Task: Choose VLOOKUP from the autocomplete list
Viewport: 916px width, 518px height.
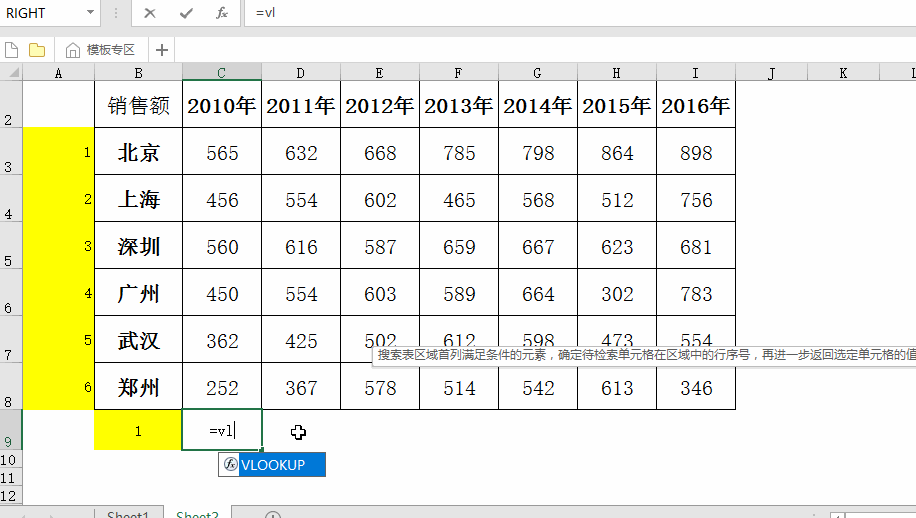Action: pos(272,465)
